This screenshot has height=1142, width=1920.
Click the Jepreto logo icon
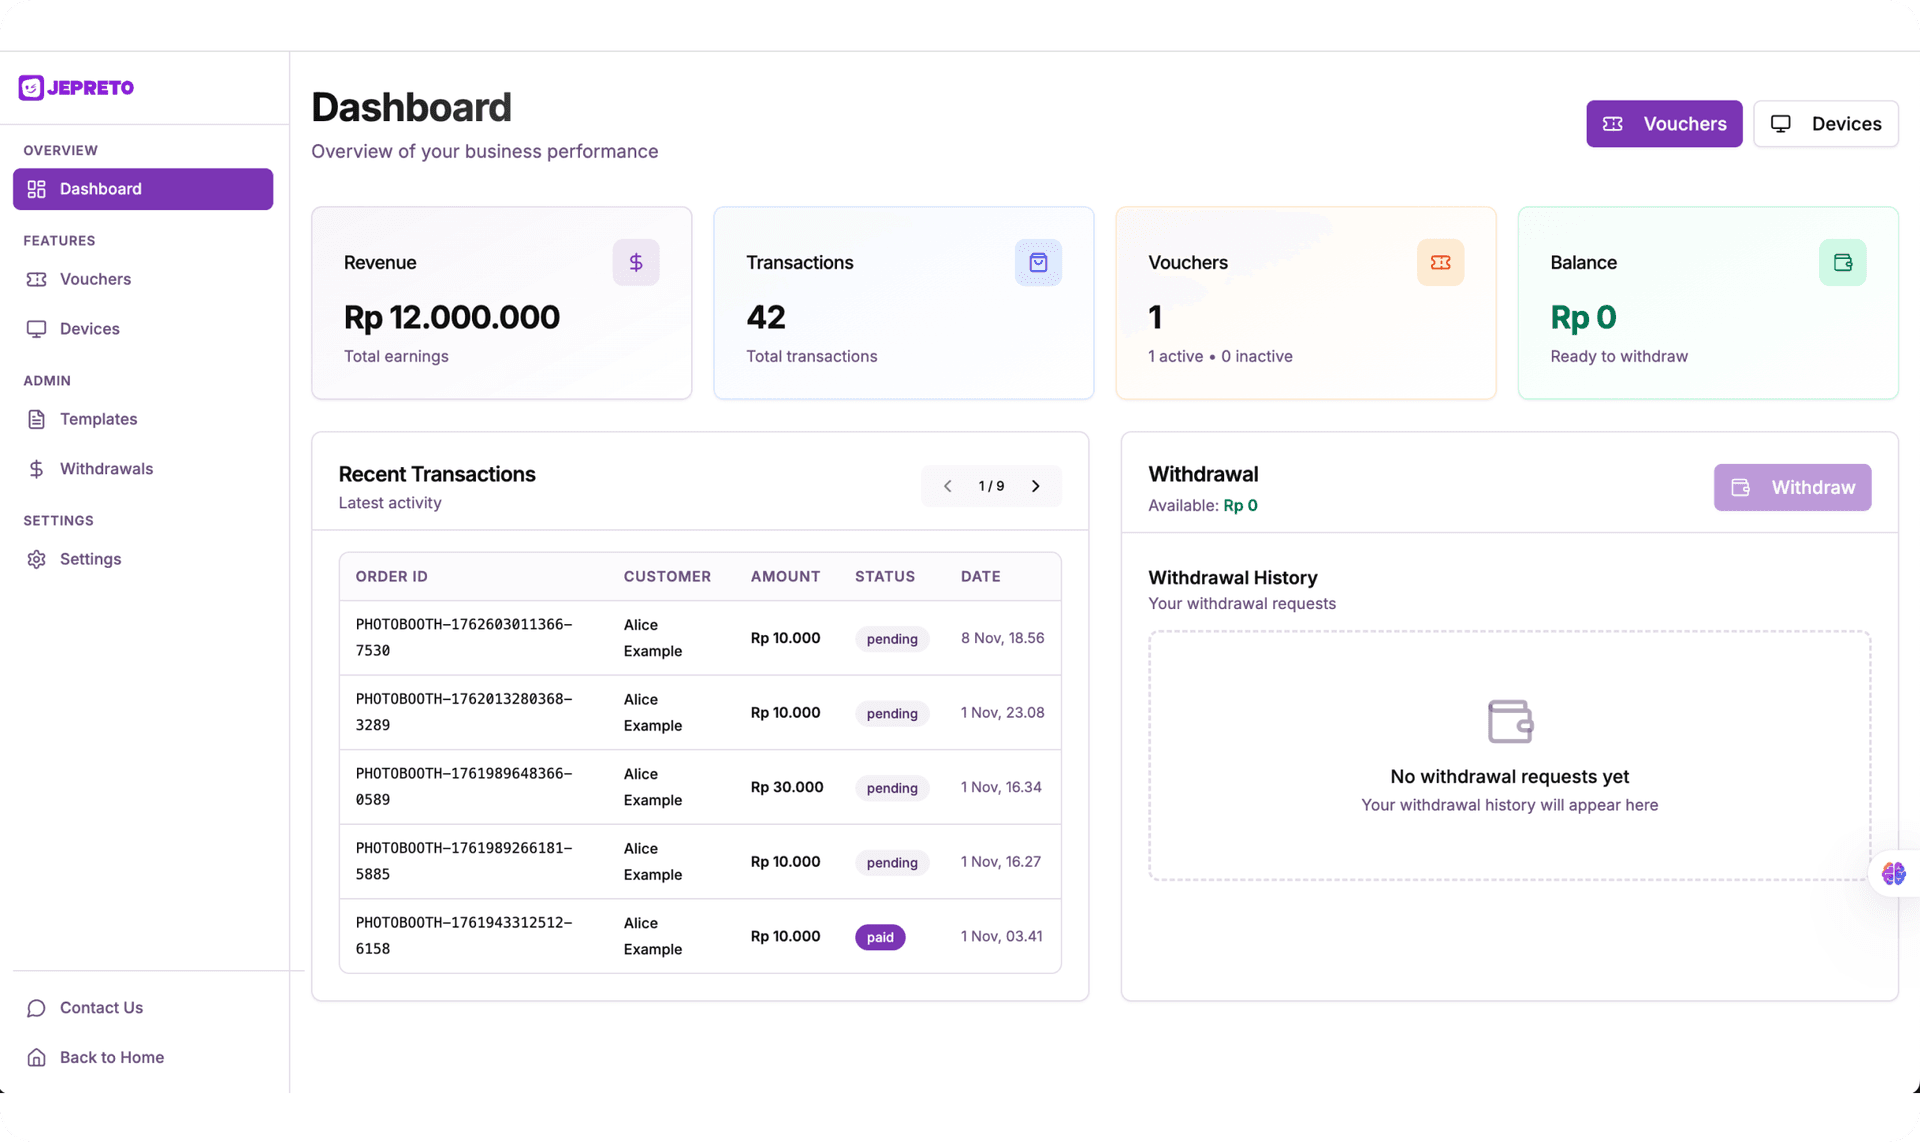[x=31, y=87]
